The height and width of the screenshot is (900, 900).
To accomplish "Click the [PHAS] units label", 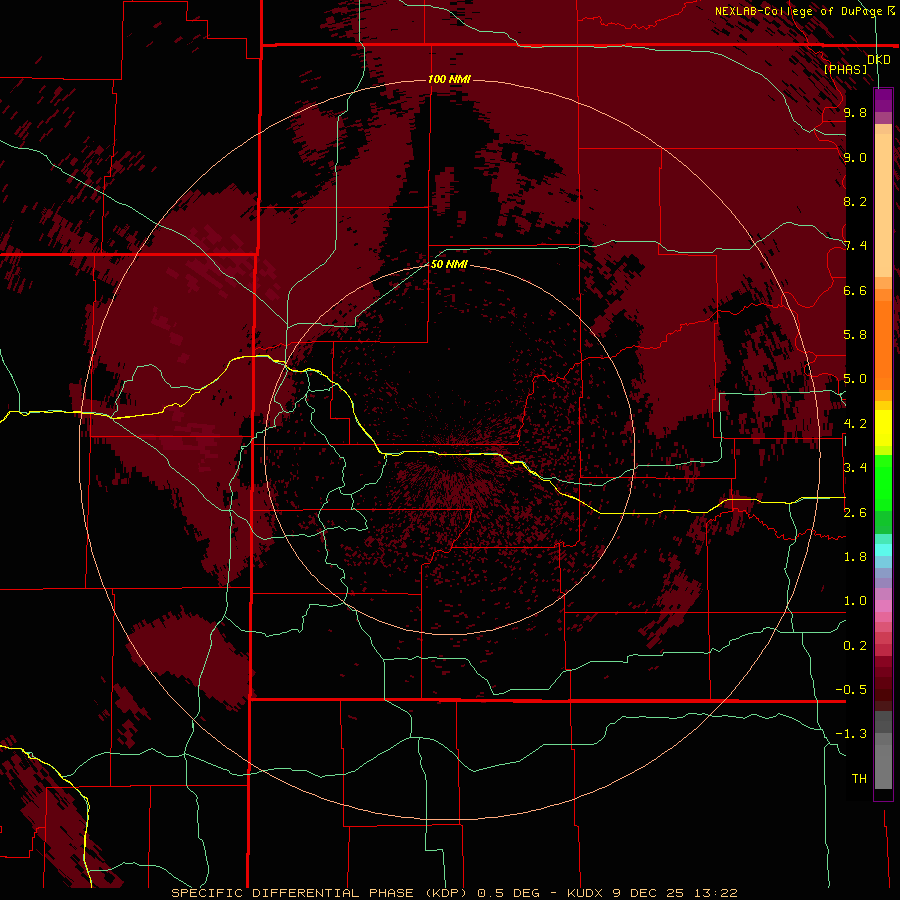I will pyautogui.click(x=845, y=70).
